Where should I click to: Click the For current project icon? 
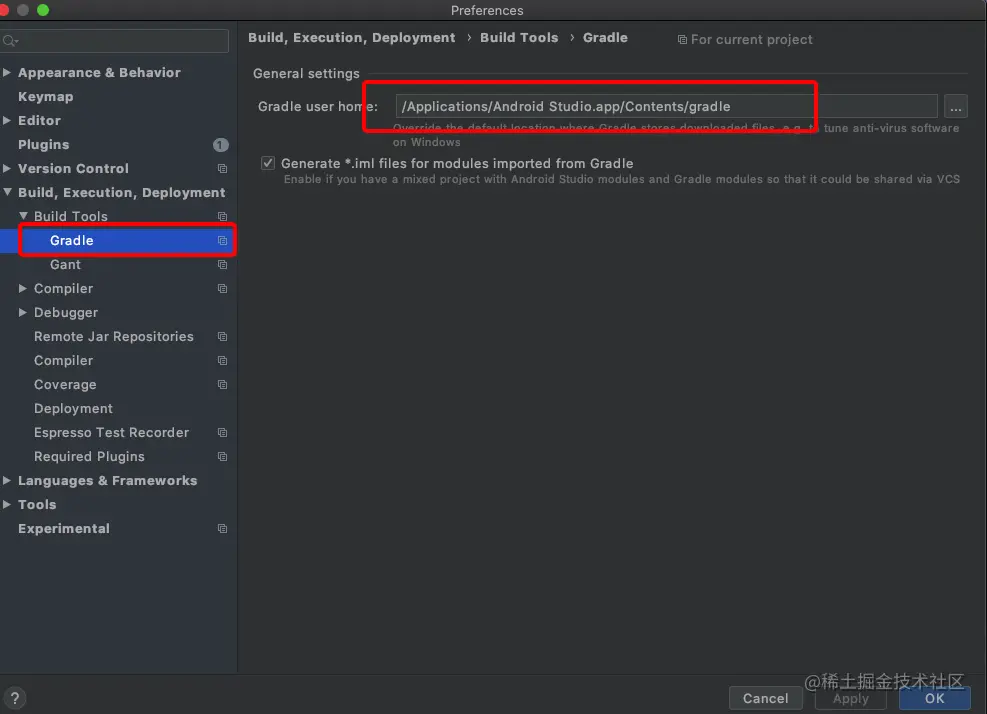point(682,40)
